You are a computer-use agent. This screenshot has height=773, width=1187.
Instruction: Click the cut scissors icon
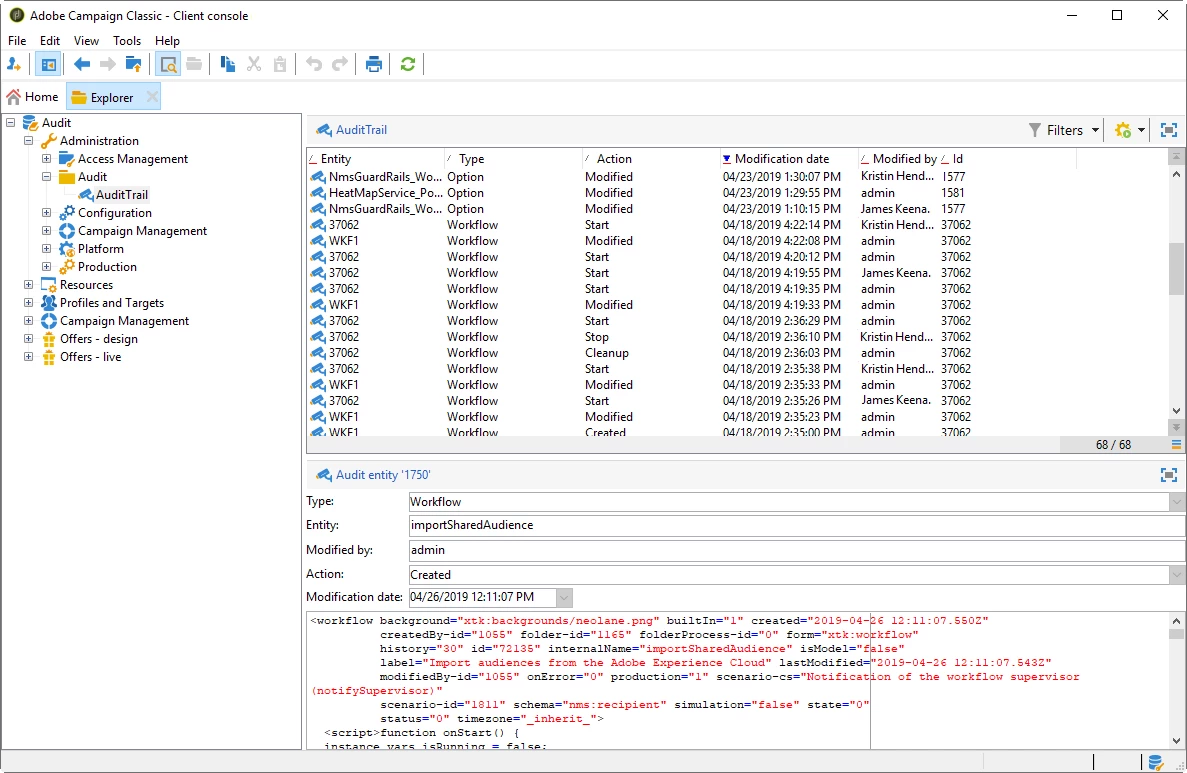coord(254,64)
